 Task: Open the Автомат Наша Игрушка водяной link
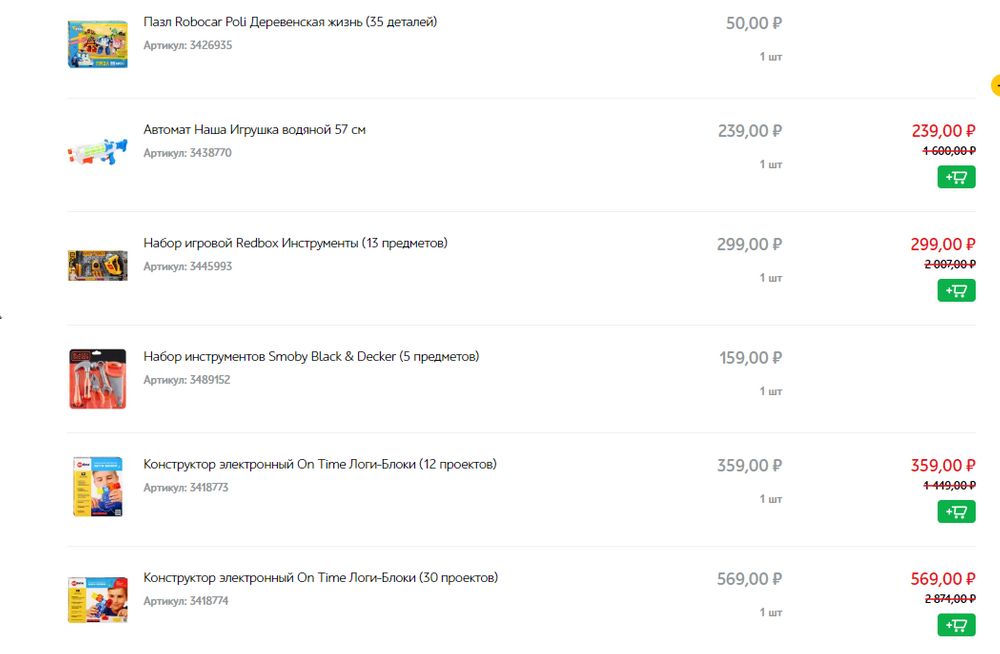tap(254, 130)
